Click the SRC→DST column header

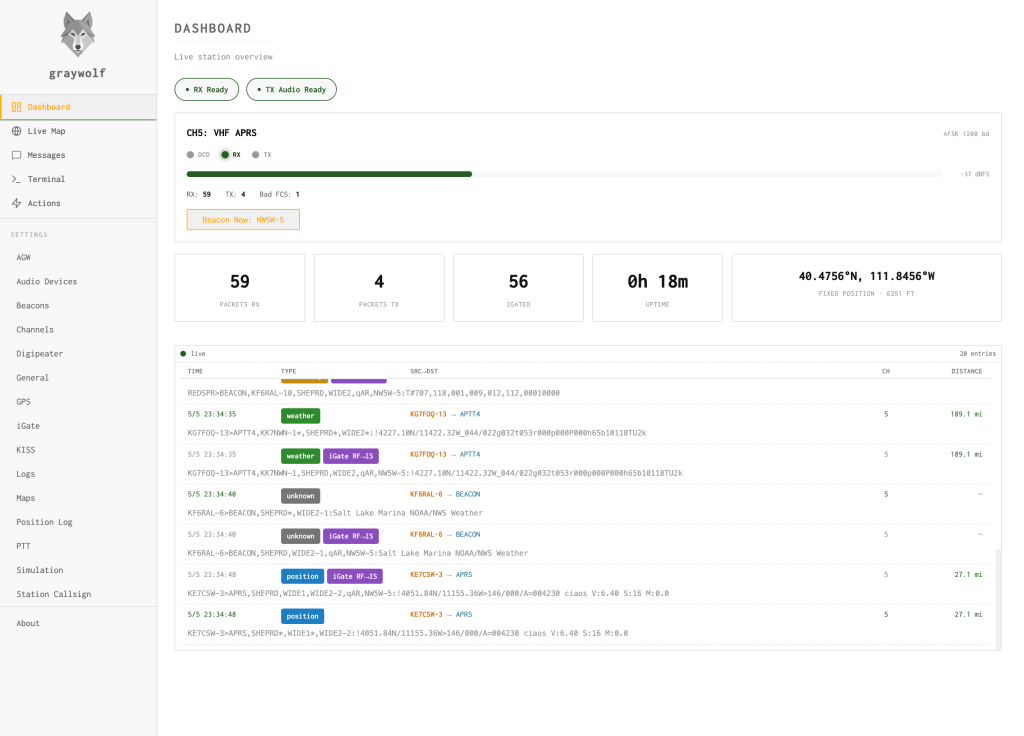(x=424, y=371)
